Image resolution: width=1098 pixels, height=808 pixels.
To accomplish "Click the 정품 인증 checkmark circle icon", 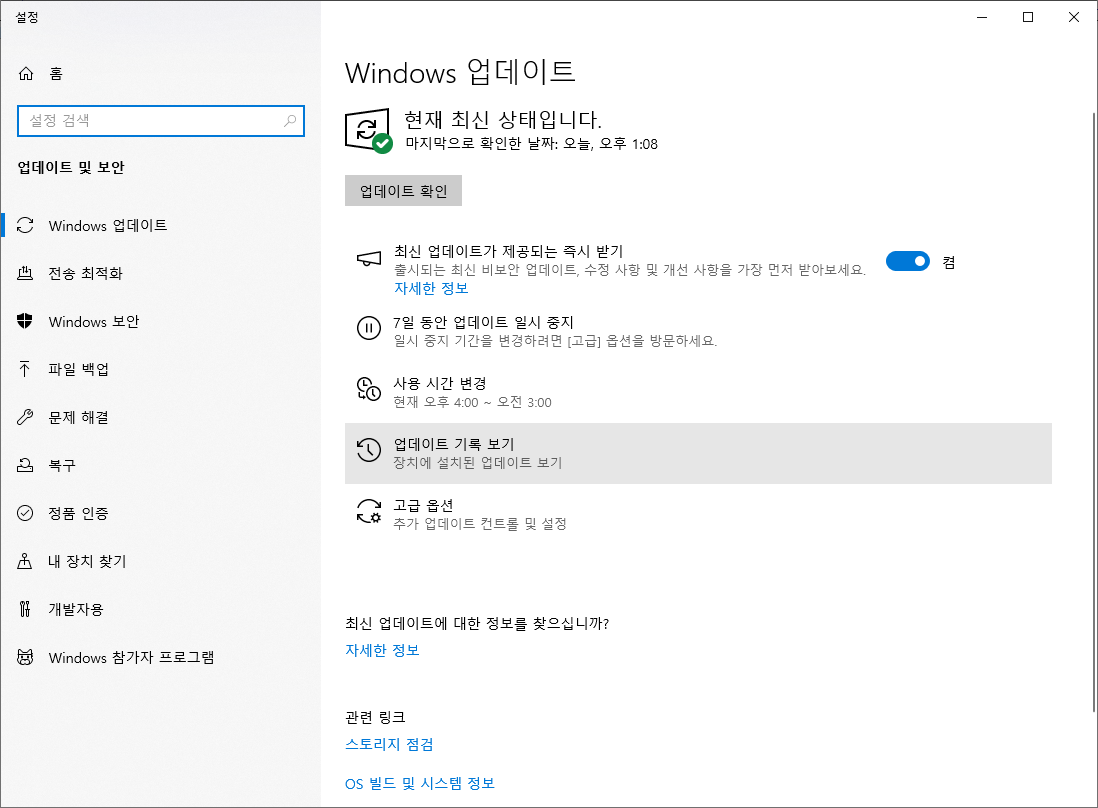I will pyautogui.click(x=25, y=513).
